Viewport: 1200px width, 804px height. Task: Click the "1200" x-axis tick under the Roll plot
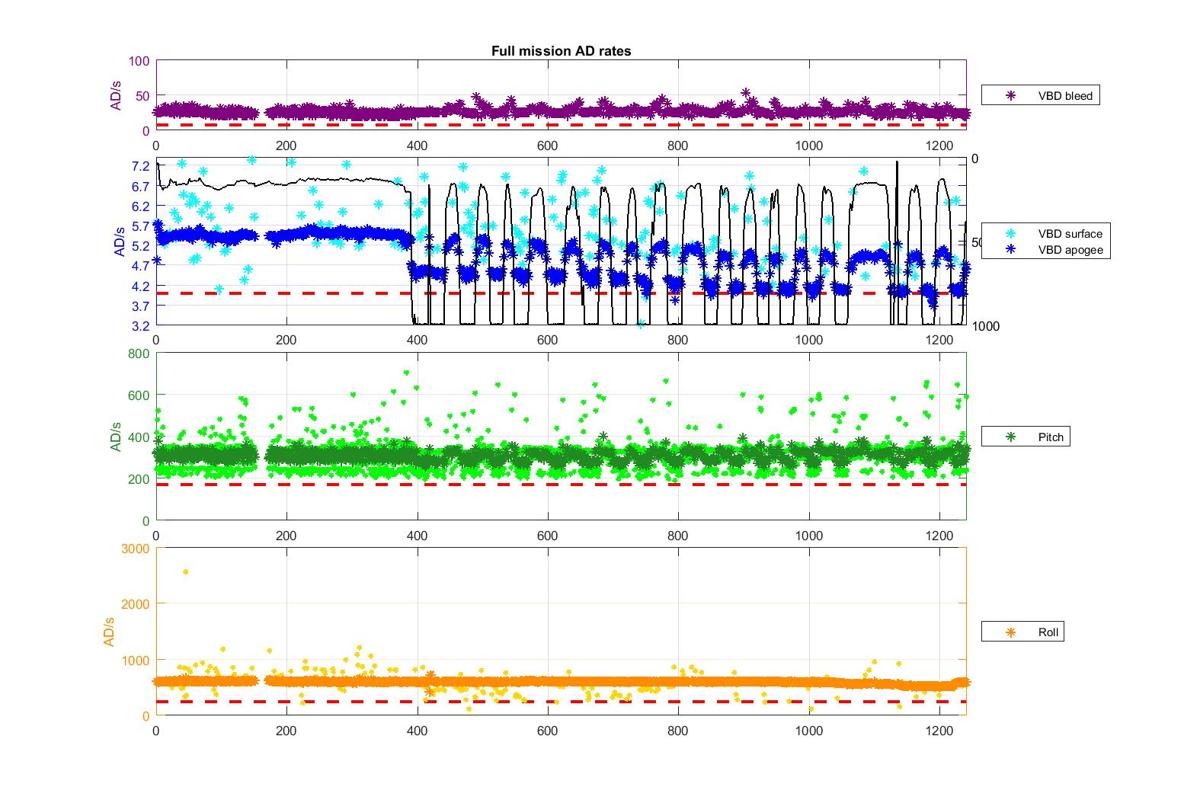940,731
